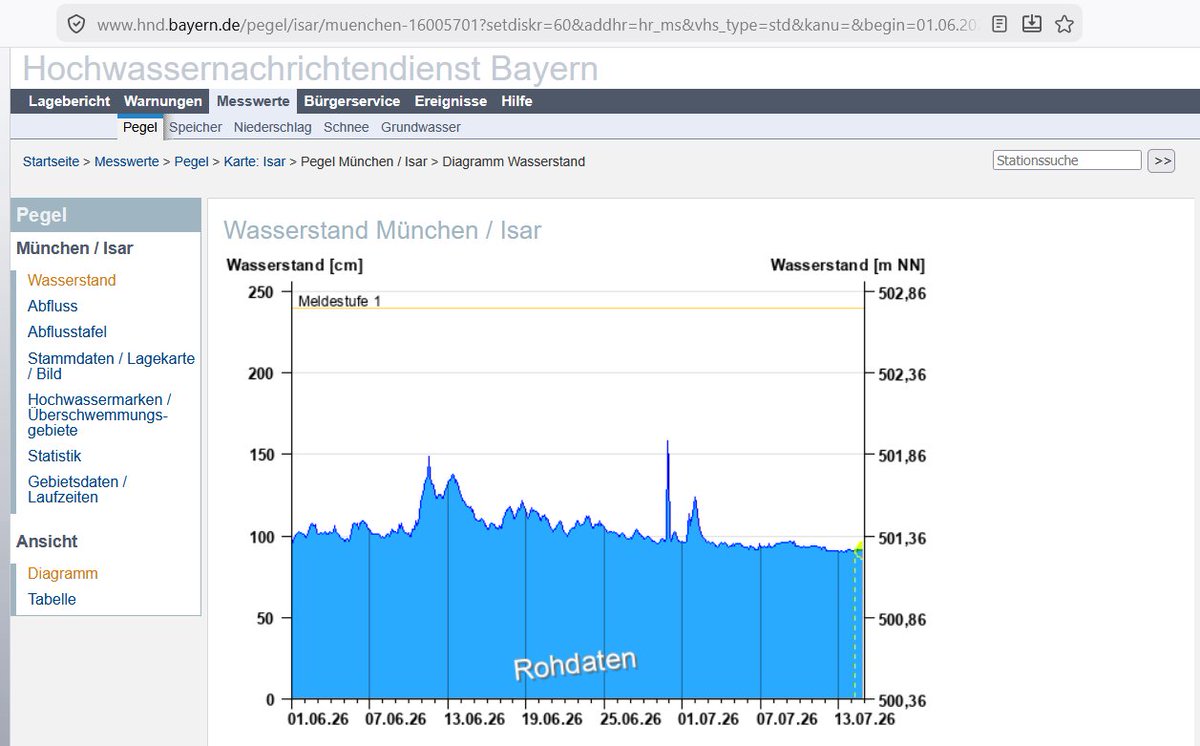Screen dimensions: 1200x746
Task: Click München / Isar sidebar heading
Action: (x=75, y=248)
